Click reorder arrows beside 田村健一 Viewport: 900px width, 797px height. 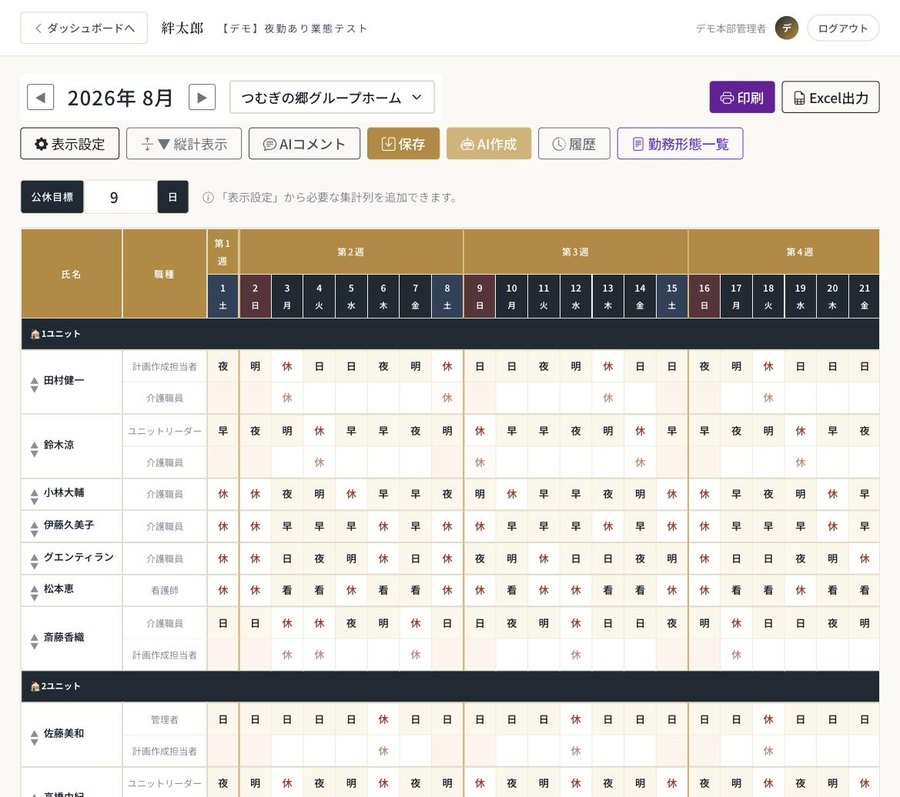tap(34, 384)
